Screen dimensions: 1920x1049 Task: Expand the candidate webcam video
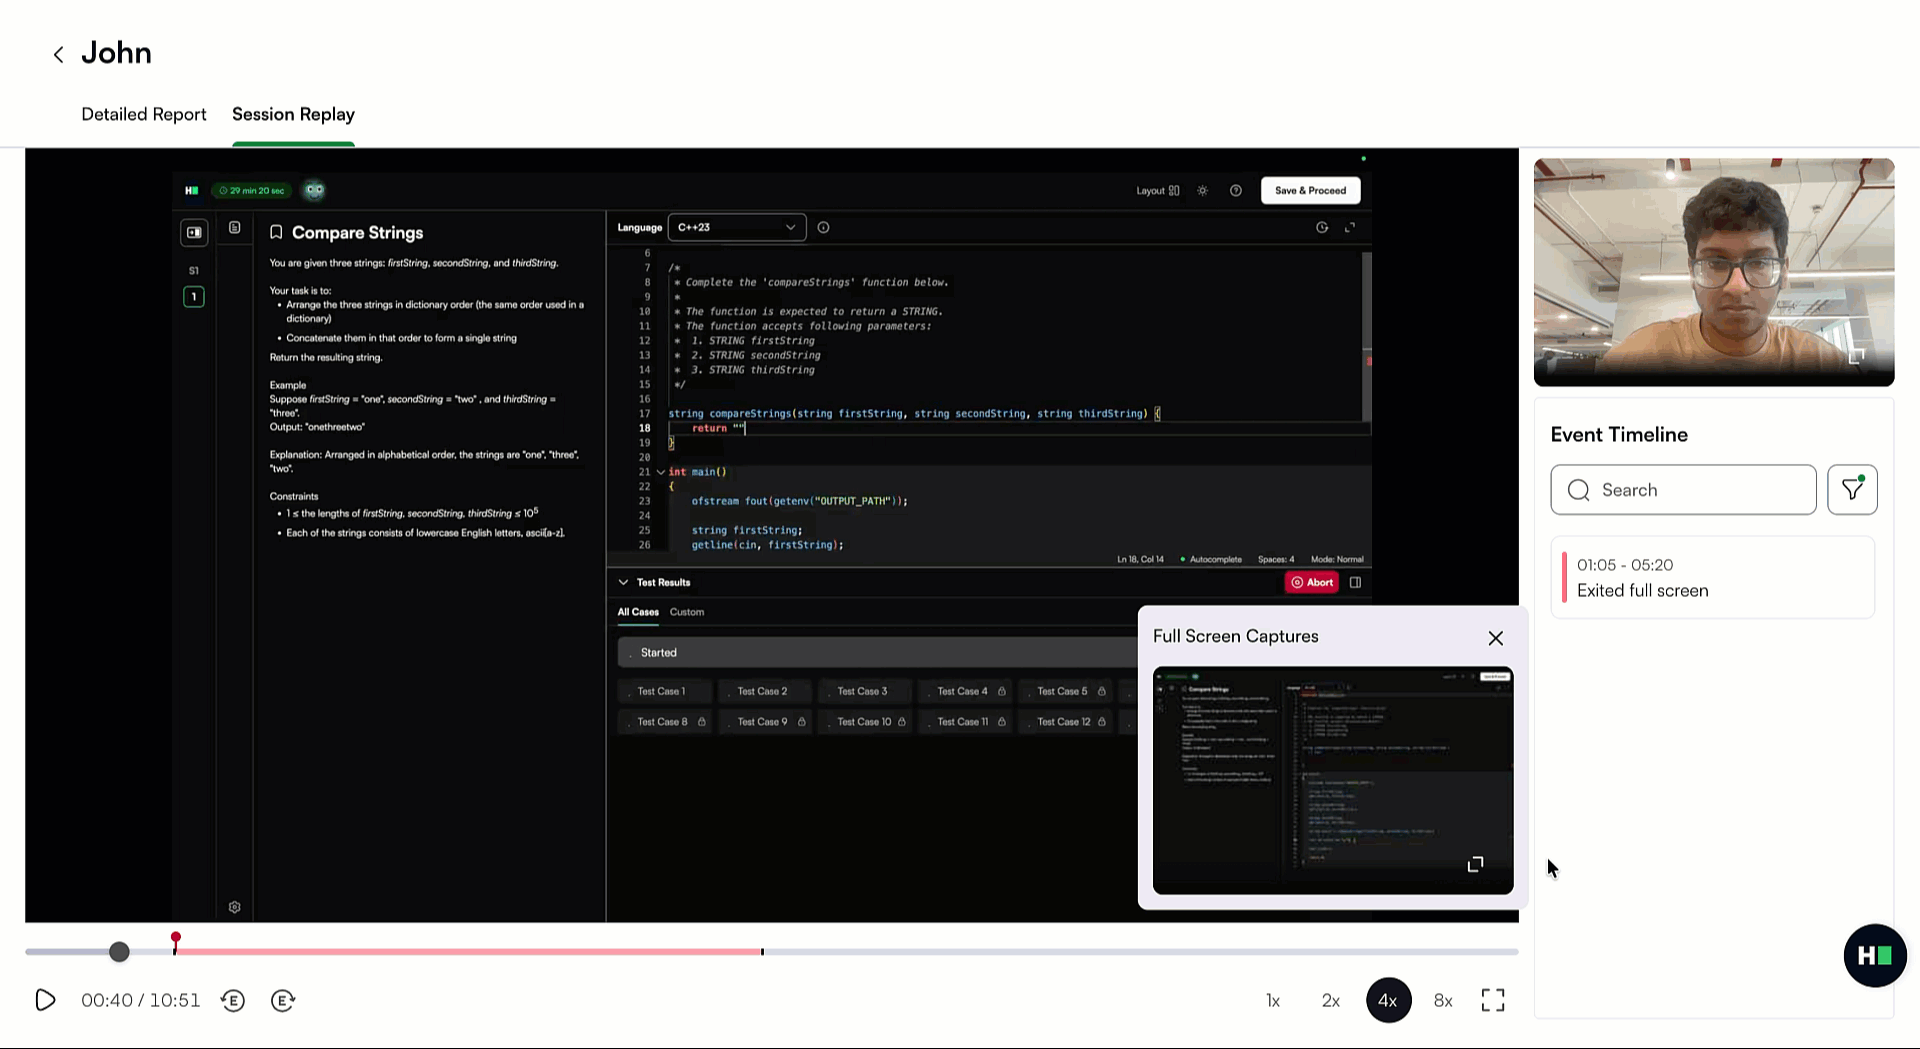1856,357
